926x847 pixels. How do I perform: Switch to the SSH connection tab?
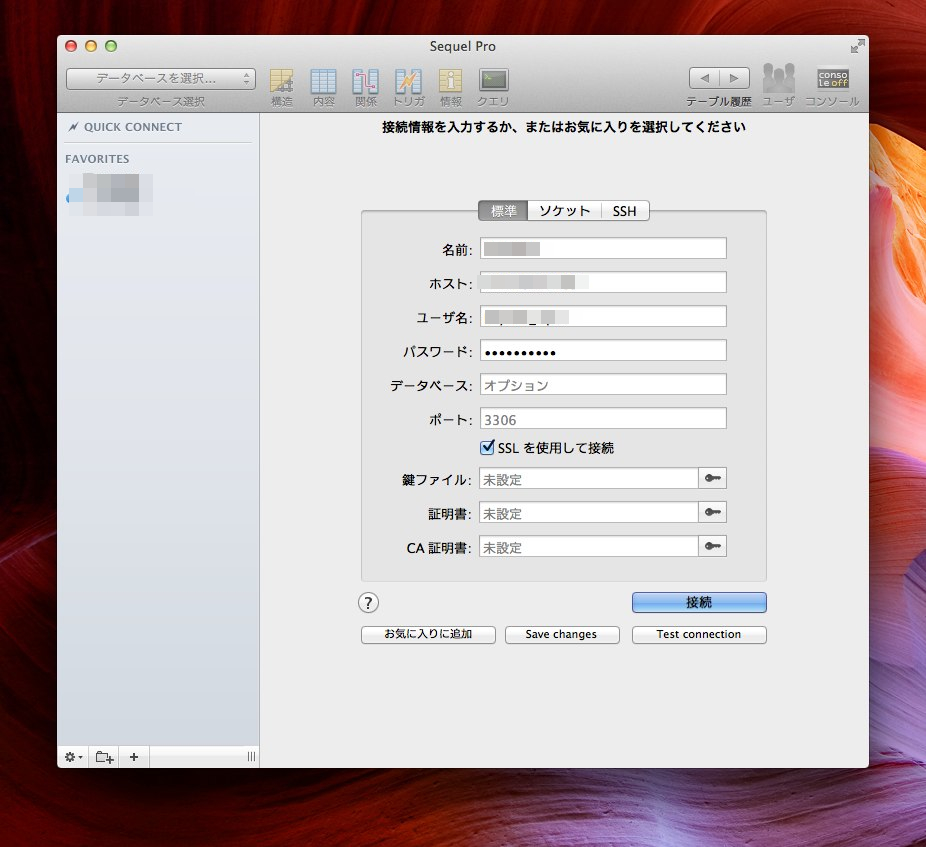coord(624,211)
